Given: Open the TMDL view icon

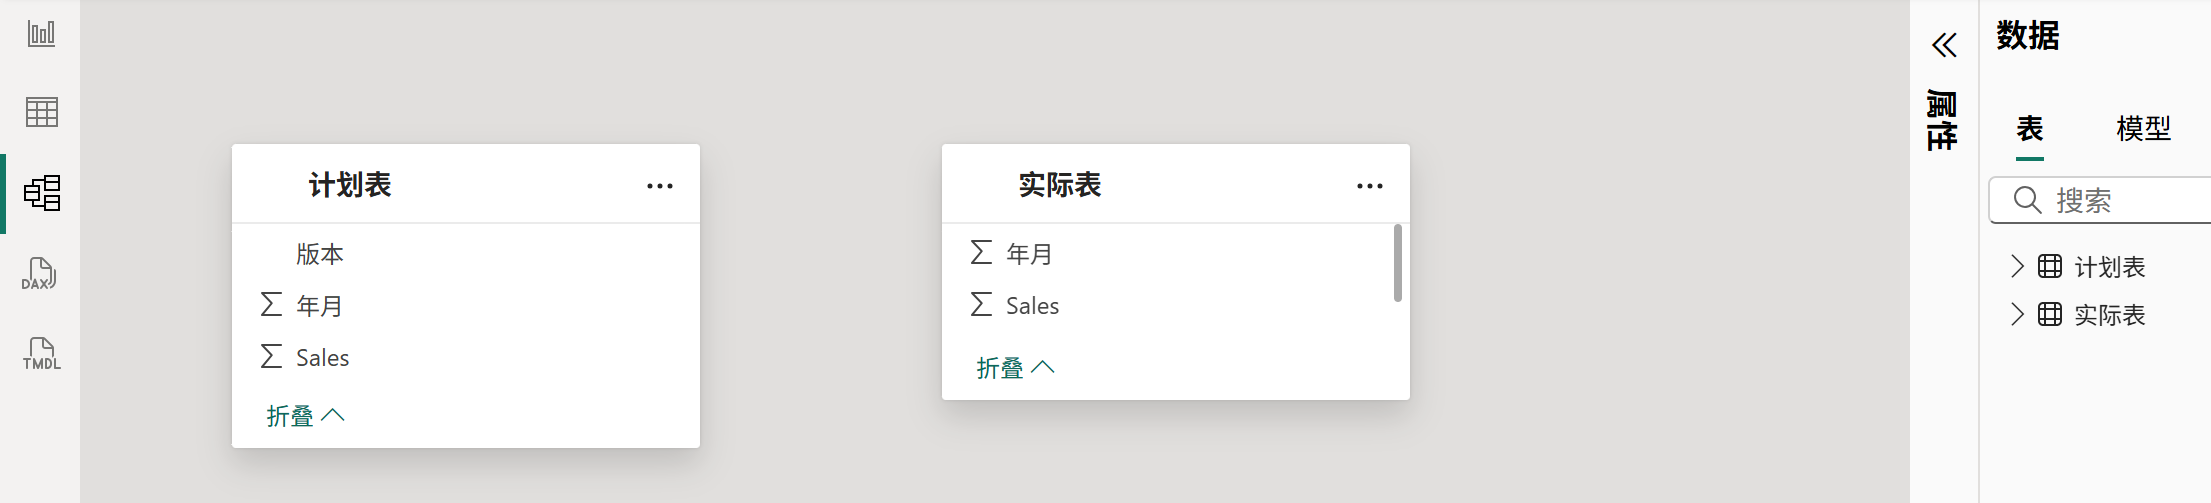Looking at the screenshot, I should click(41, 354).
